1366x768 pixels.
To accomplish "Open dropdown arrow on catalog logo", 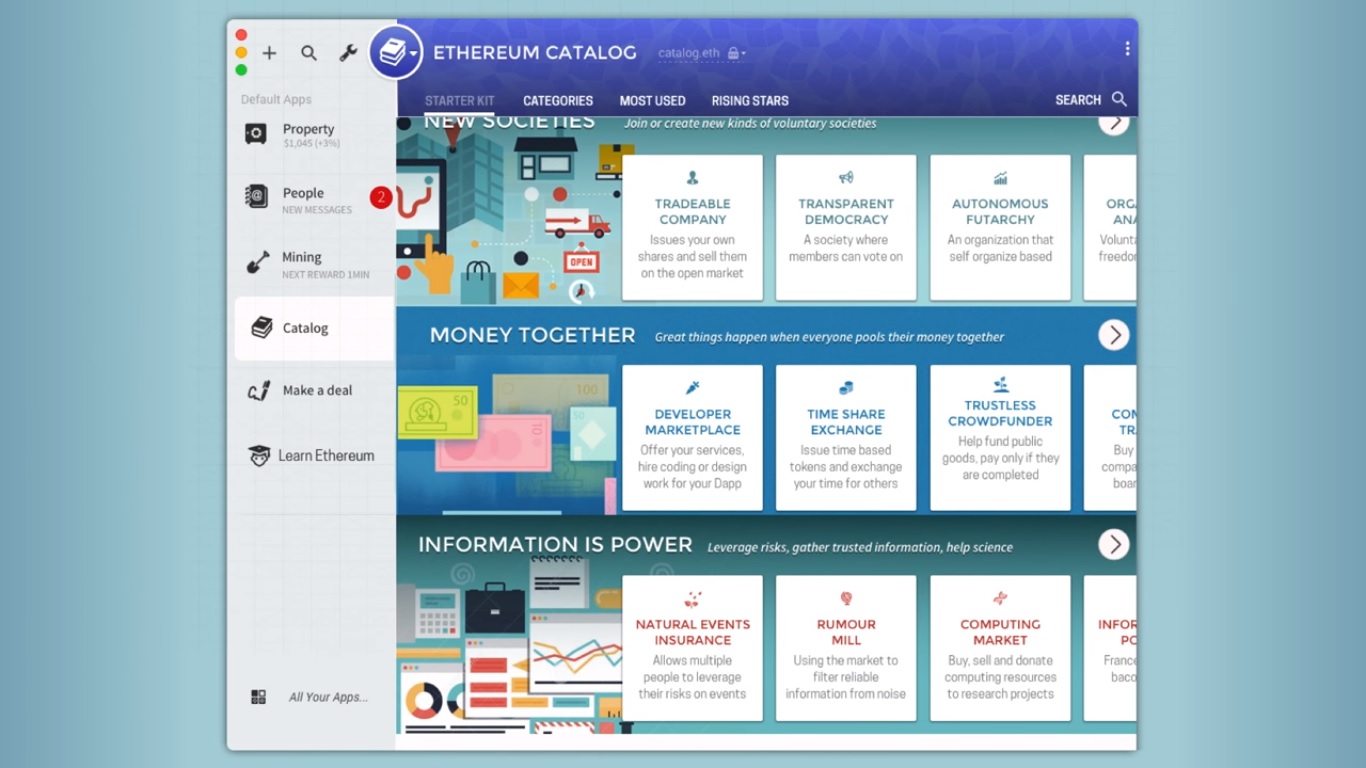I will point(413,54).
